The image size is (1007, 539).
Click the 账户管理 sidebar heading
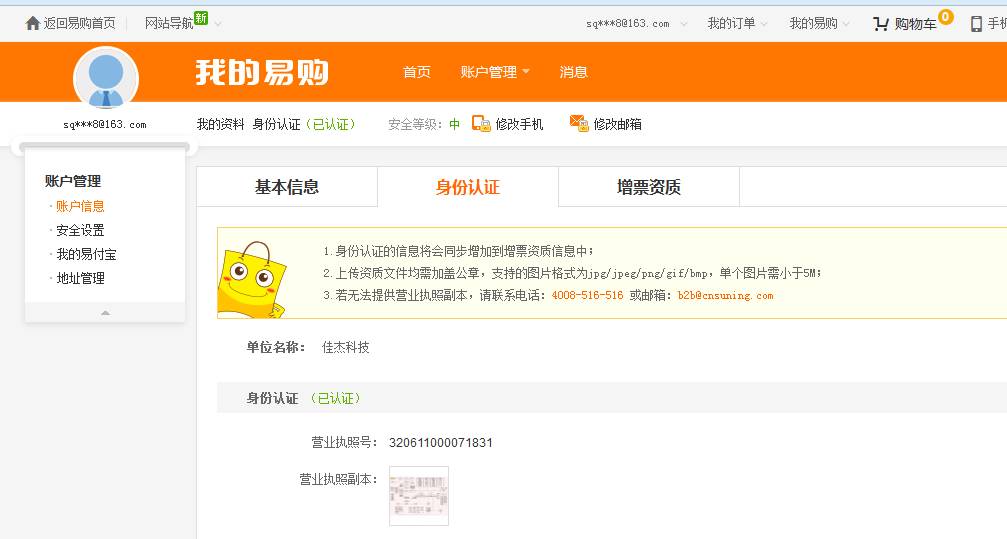tap(73, 181)
